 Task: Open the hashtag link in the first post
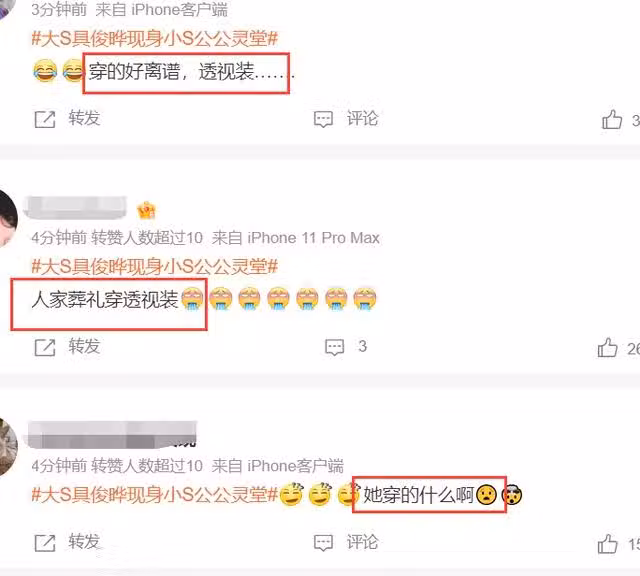click(x=155, y=39)
